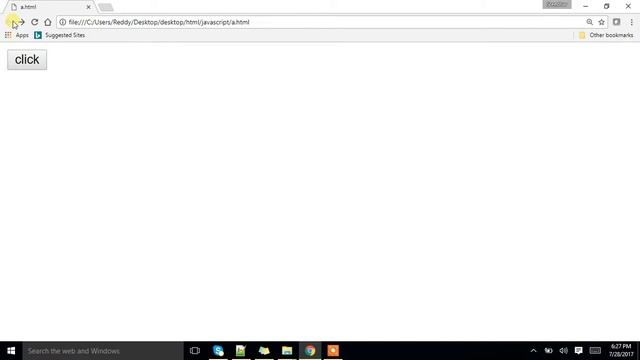
Task: Restore down the Chrome window
Action: (x=607, y=6)
